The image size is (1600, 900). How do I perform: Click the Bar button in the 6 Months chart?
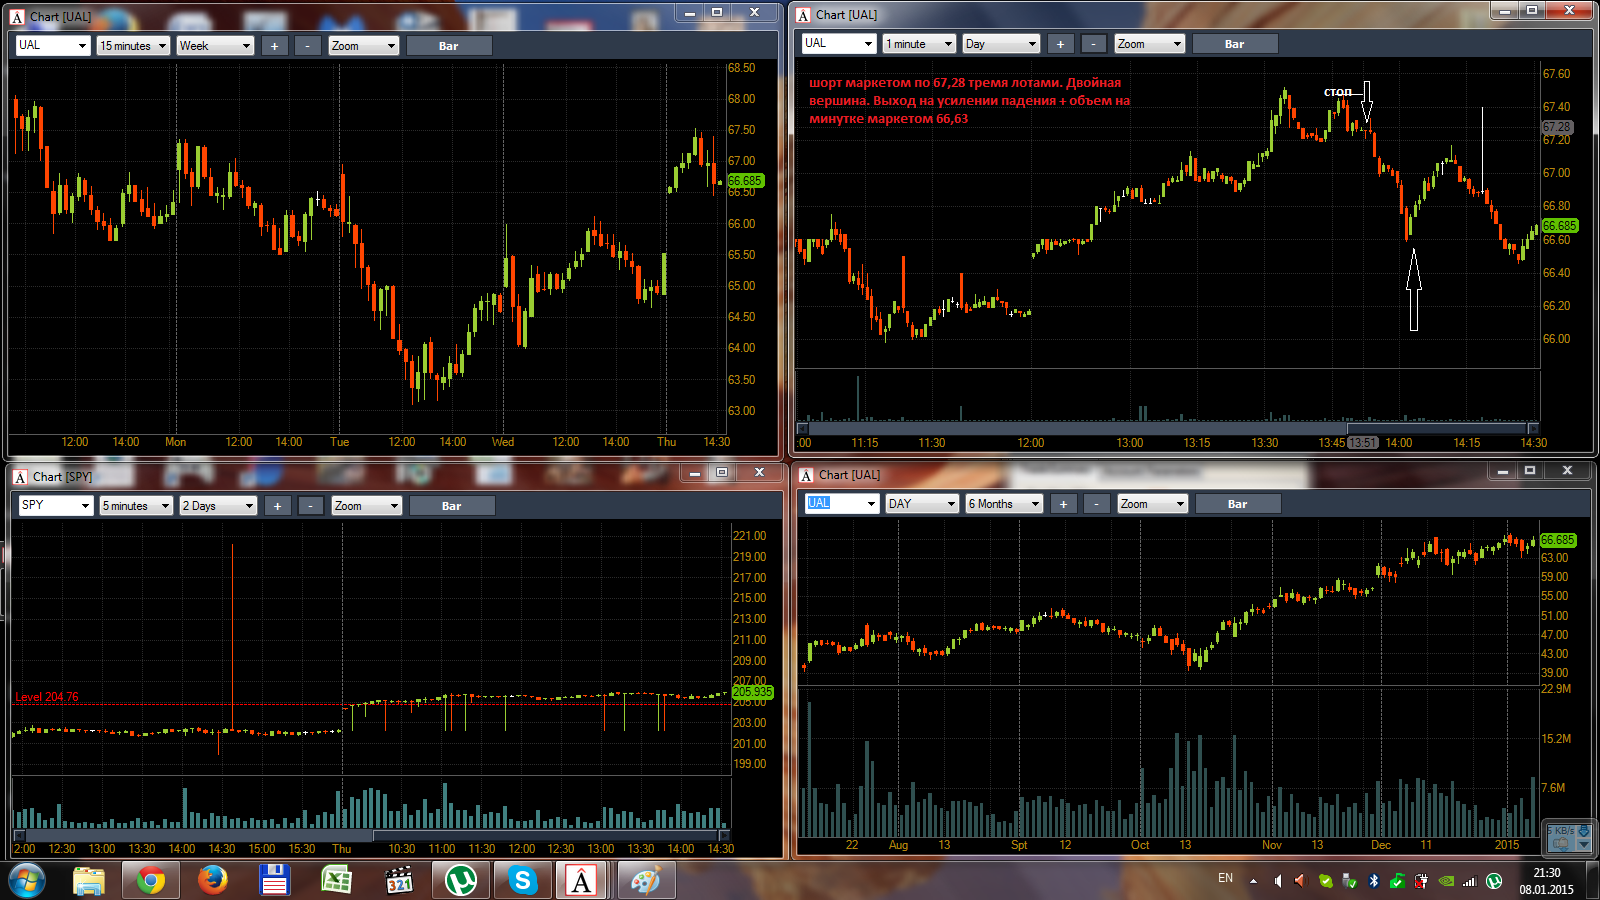[x=1238, y=504]
